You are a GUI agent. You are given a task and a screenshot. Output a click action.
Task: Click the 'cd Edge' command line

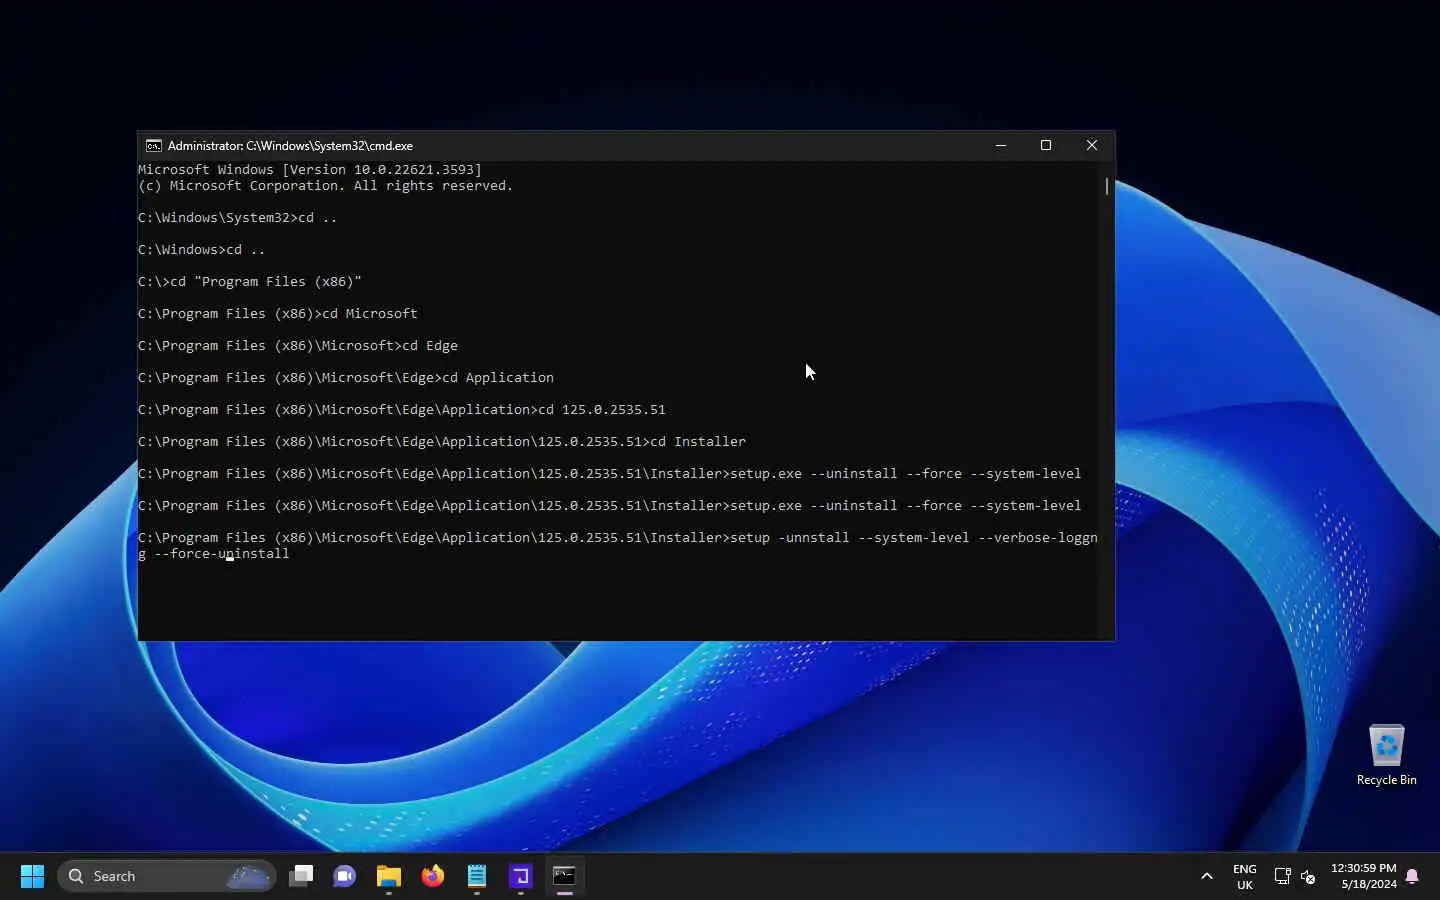pos(298,346)
